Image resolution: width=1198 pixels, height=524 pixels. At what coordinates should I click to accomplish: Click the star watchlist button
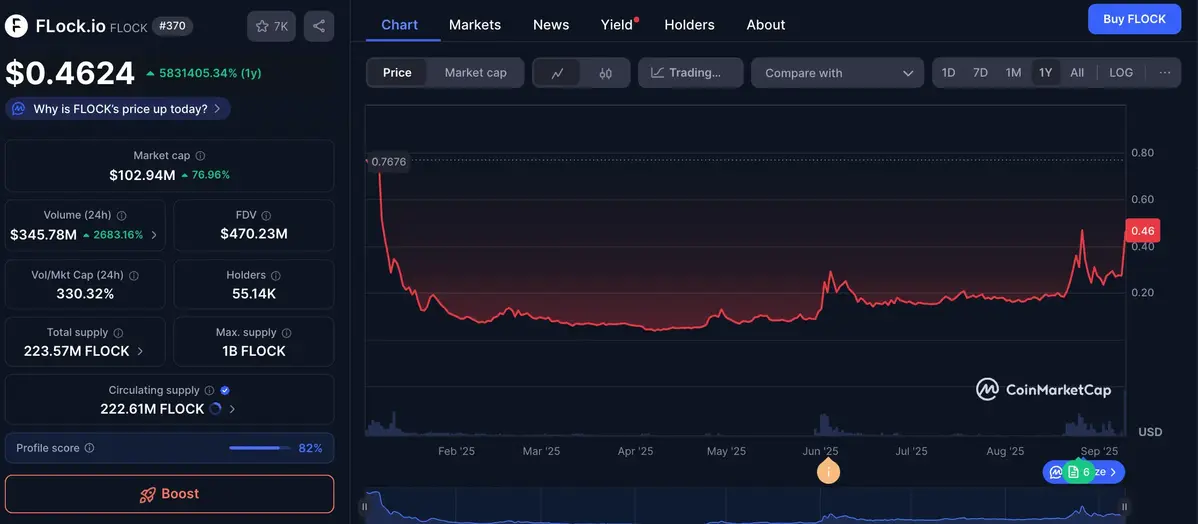pyautogui.click(x=271, y=26)
